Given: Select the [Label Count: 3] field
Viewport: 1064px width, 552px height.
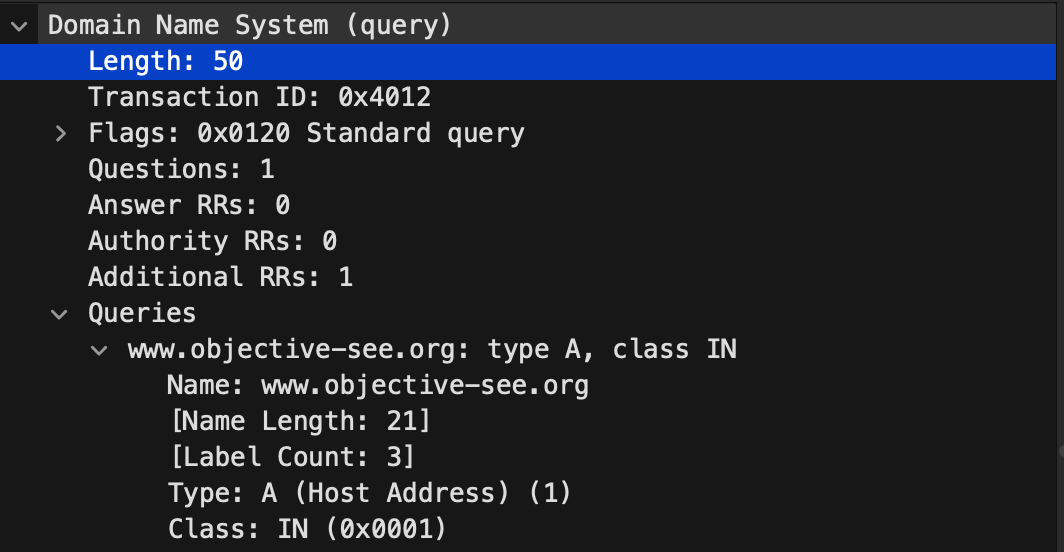Looking at the screenshot, I should click(528, 457).
